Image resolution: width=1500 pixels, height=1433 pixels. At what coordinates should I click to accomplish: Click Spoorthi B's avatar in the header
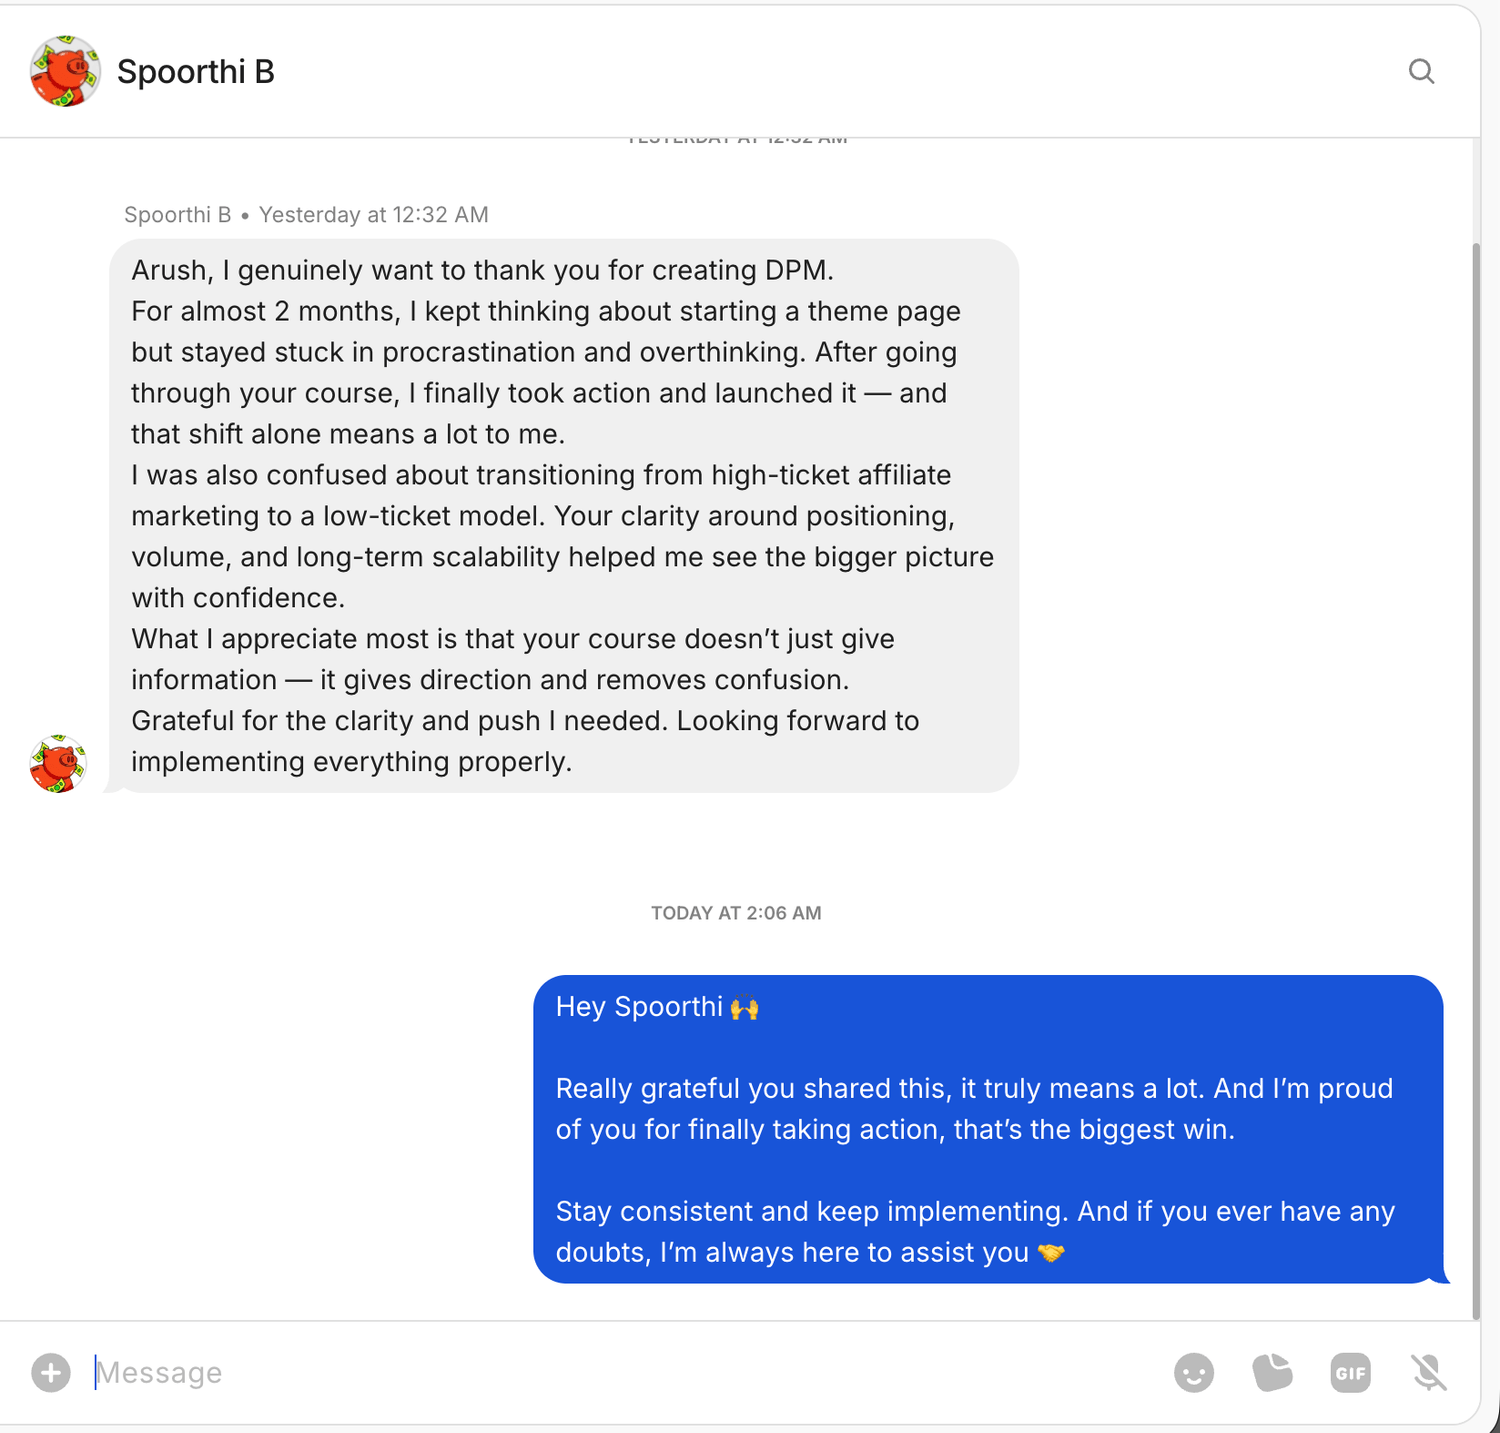point(65,71)
